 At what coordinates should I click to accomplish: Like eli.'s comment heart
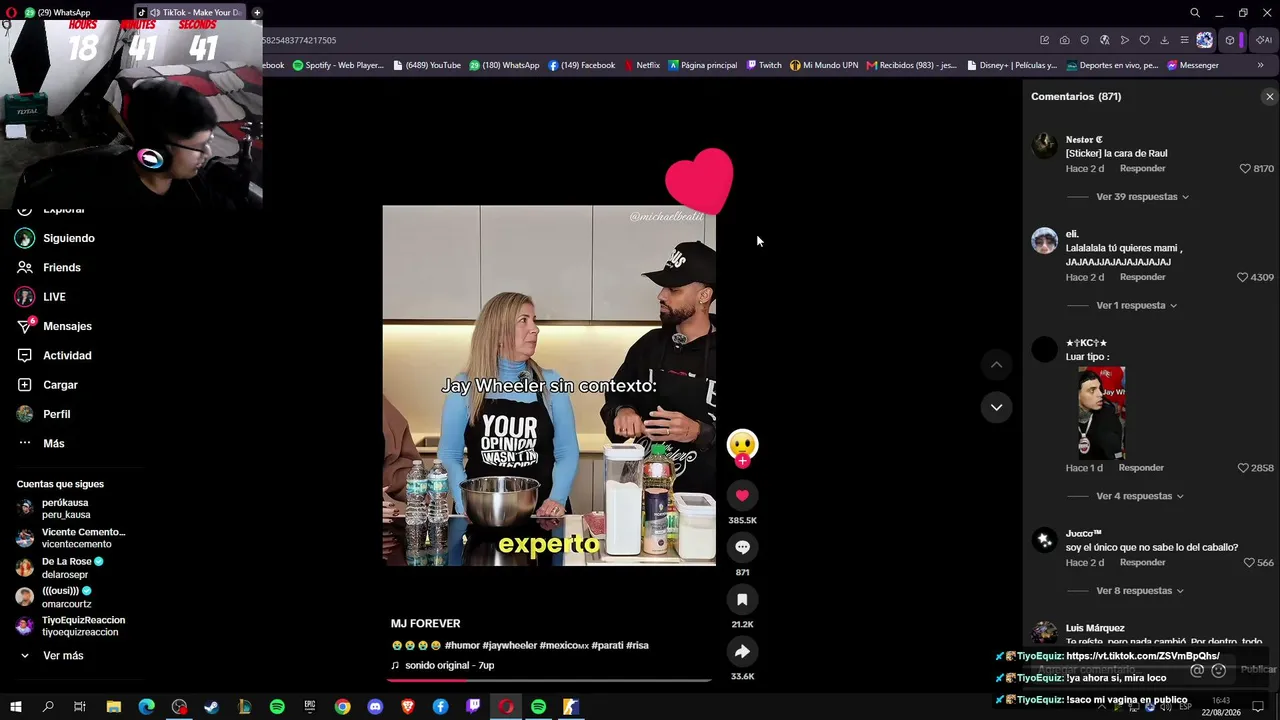(1242, 277)
